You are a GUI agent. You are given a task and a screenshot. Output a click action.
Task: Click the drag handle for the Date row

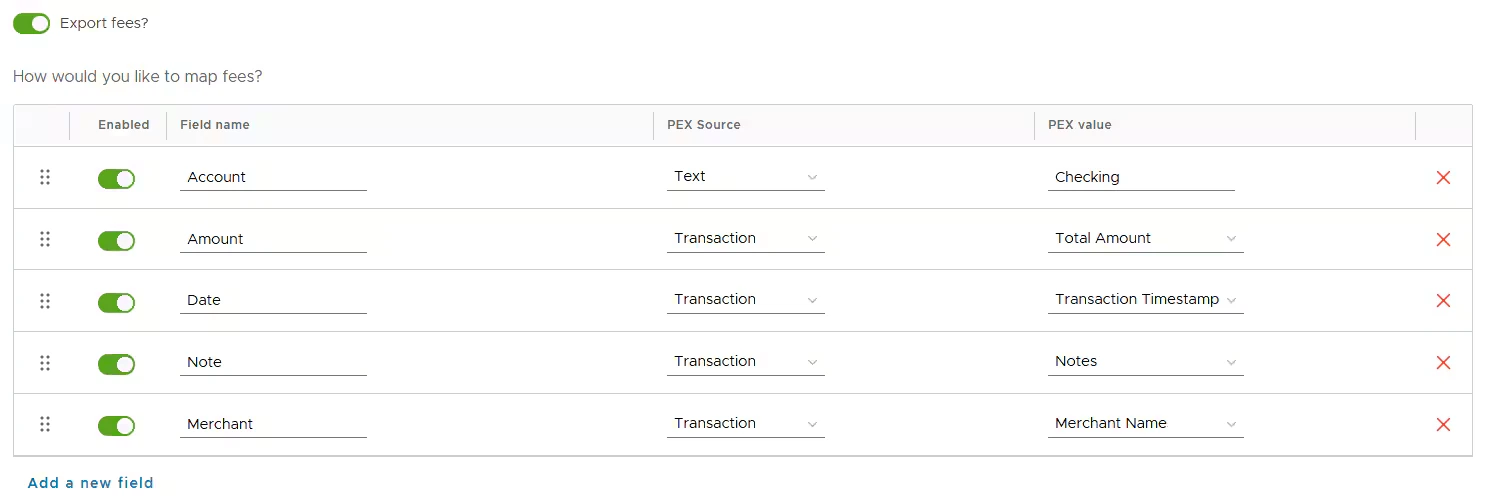[45, 301]
